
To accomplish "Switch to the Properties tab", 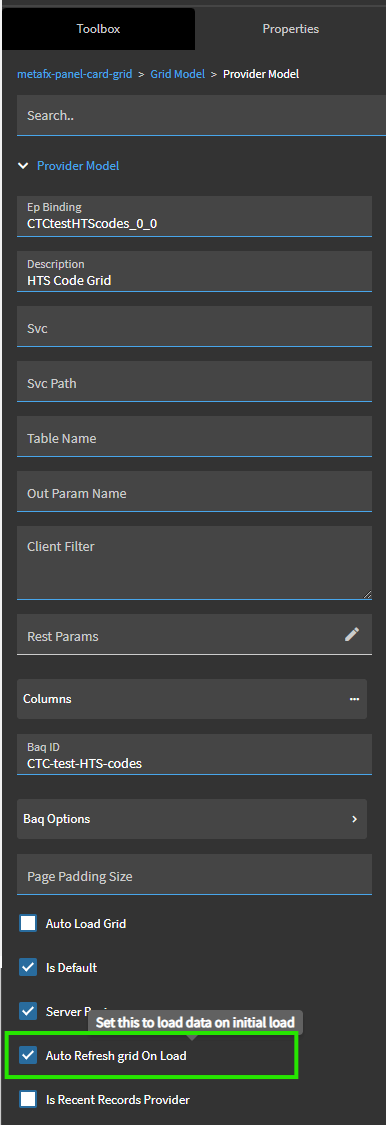I will pyautogui.click(x=291, y=29).
